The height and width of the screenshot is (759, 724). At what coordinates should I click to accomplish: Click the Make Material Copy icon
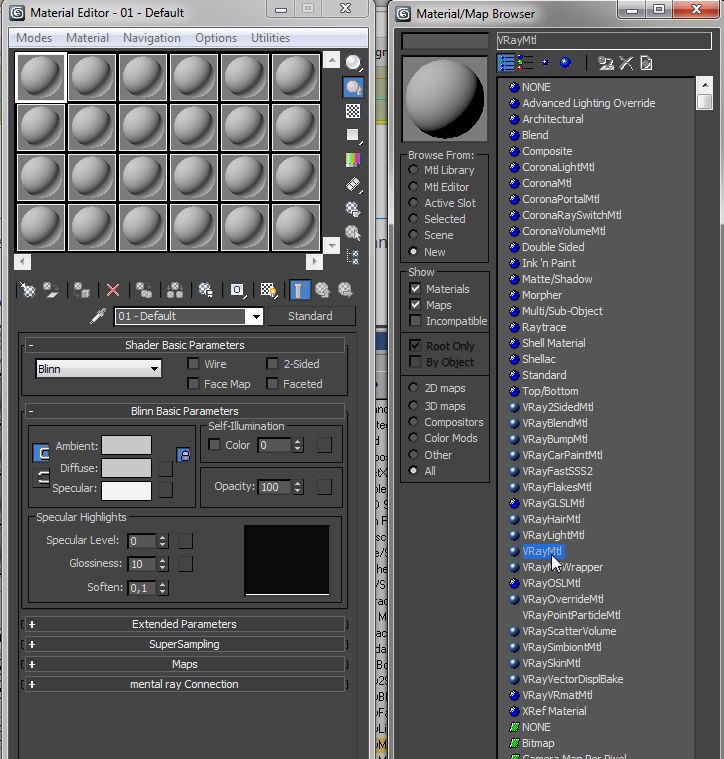(144, 290)
